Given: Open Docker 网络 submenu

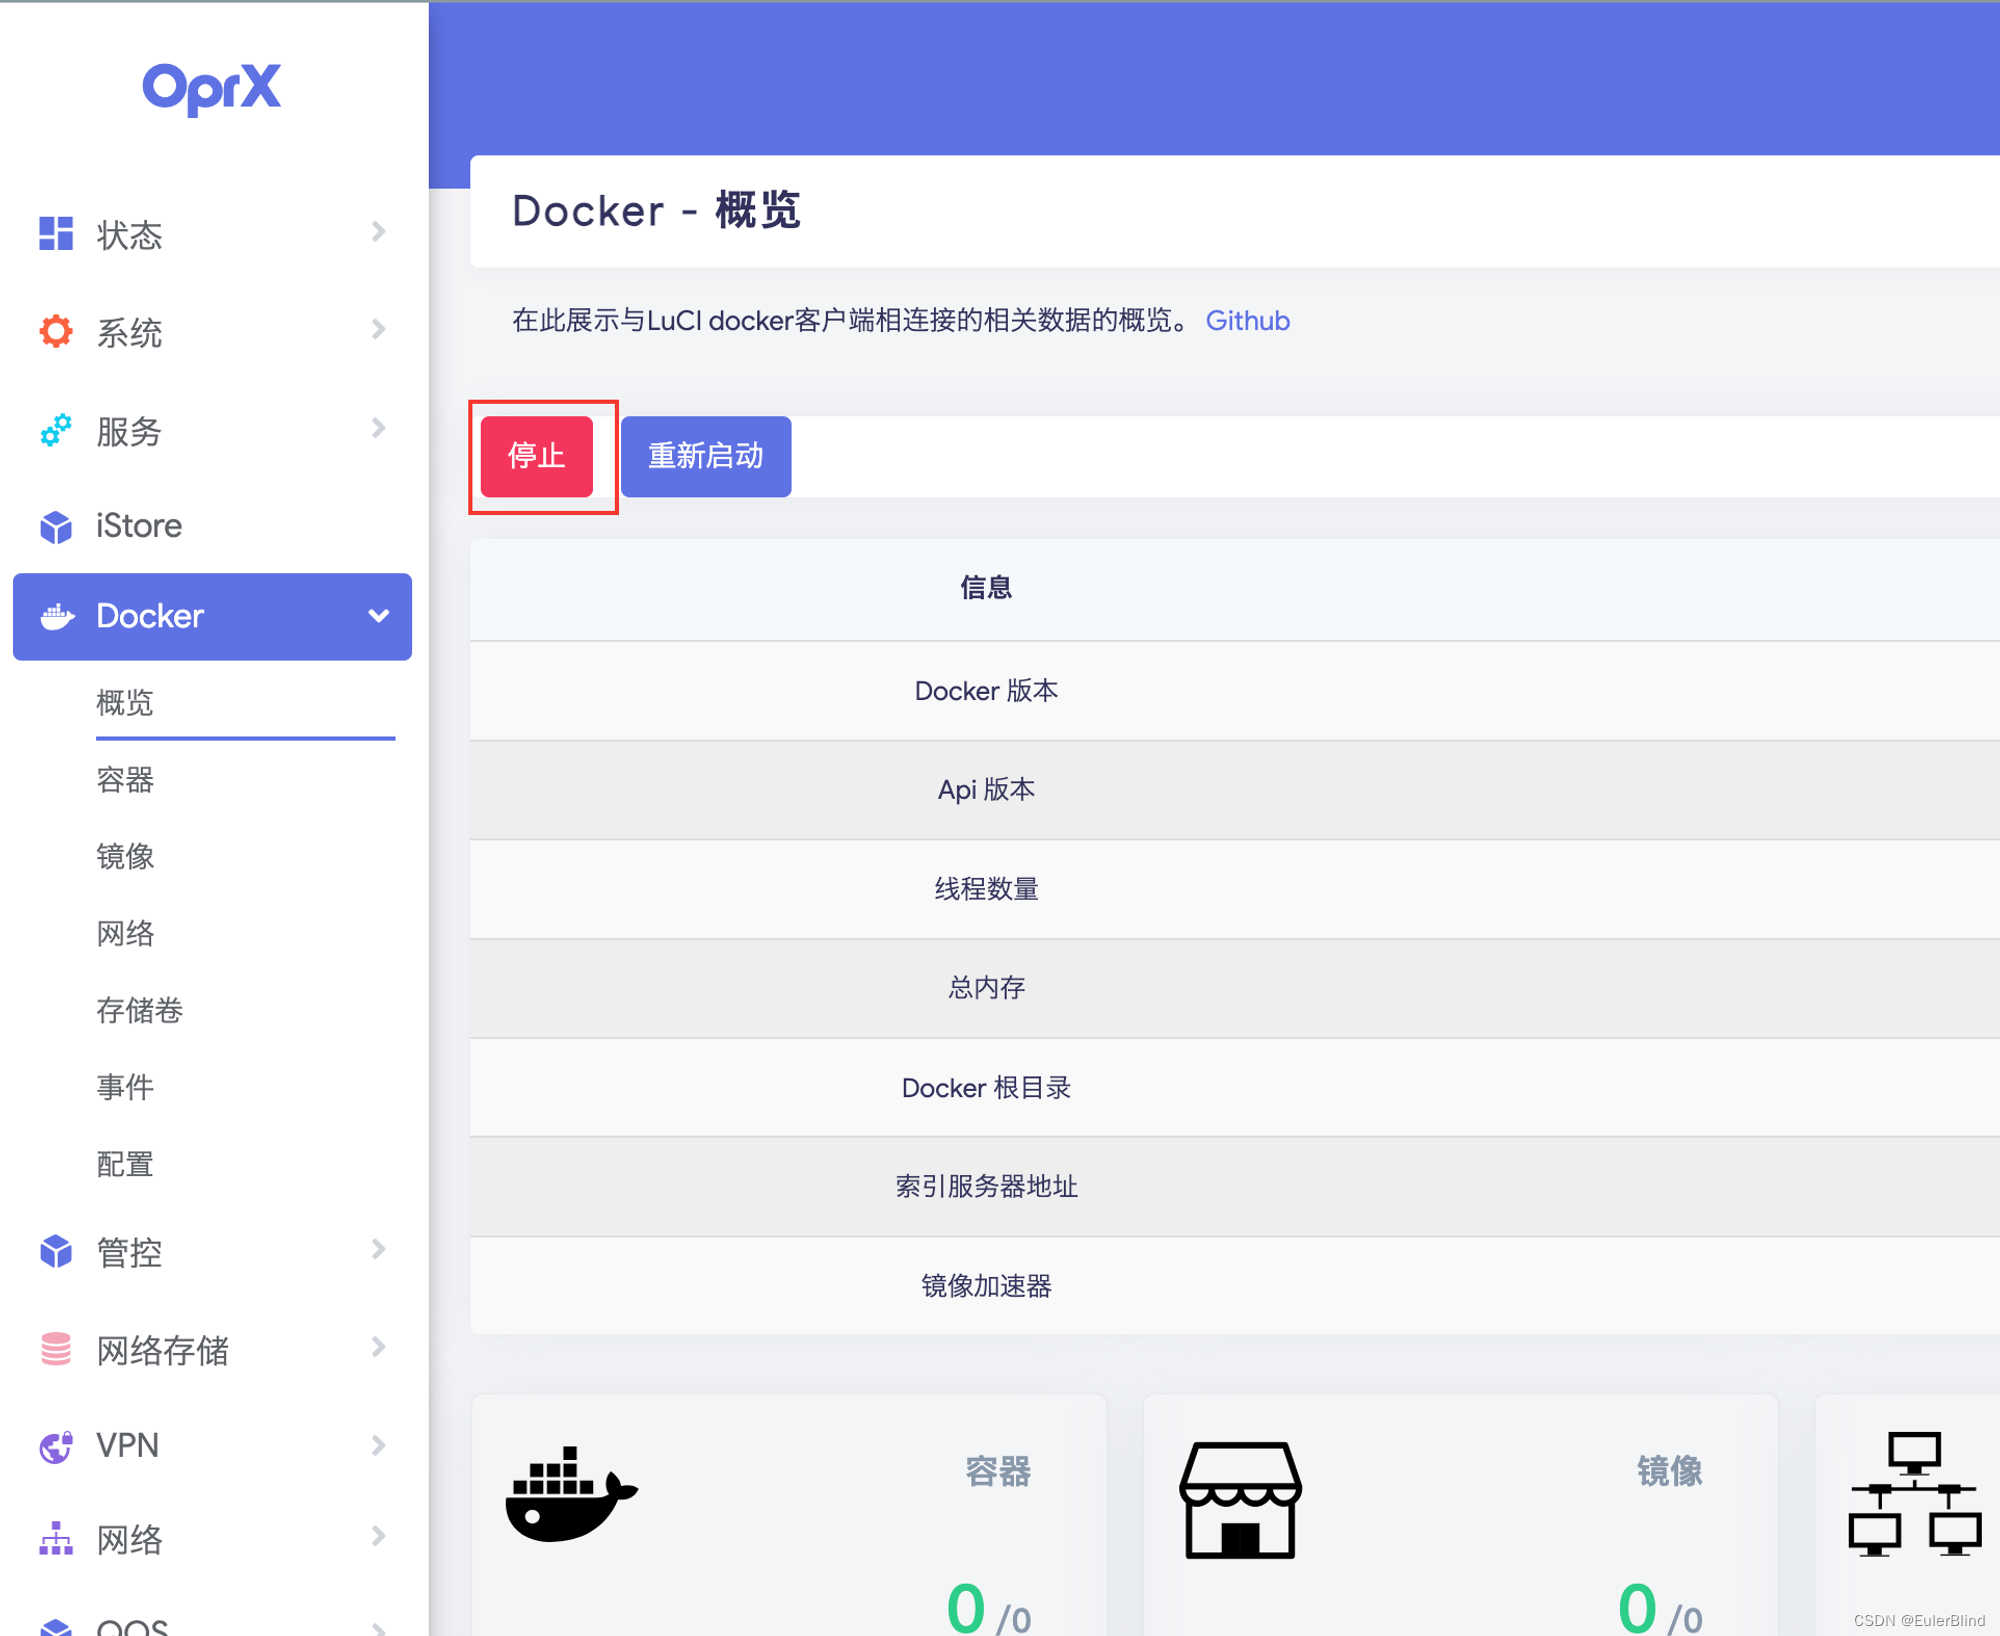Looking at the screenshot, I should [x=125, y=933].
